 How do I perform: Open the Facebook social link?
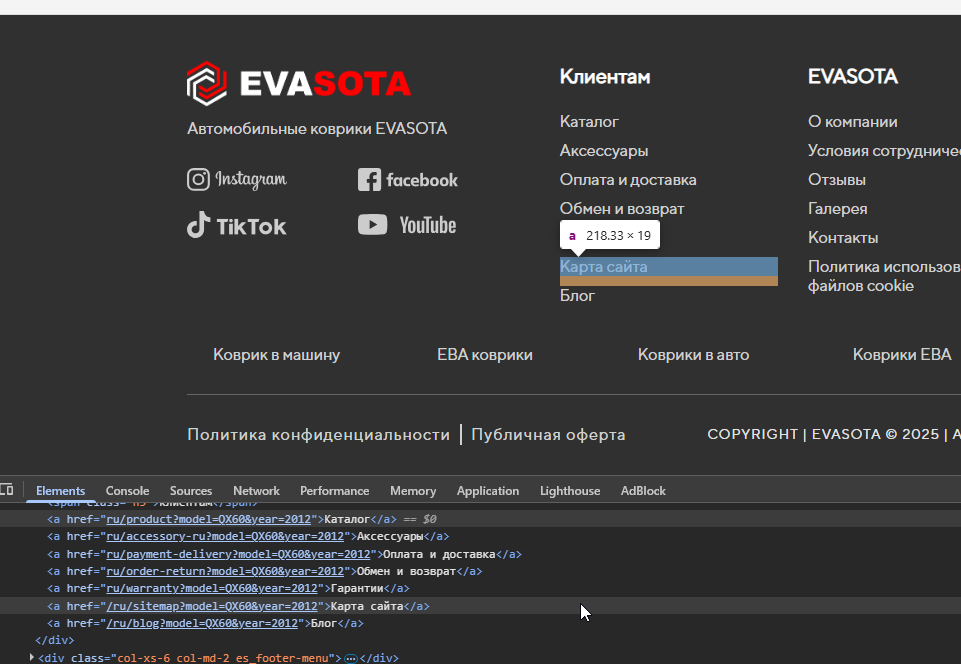408,180
